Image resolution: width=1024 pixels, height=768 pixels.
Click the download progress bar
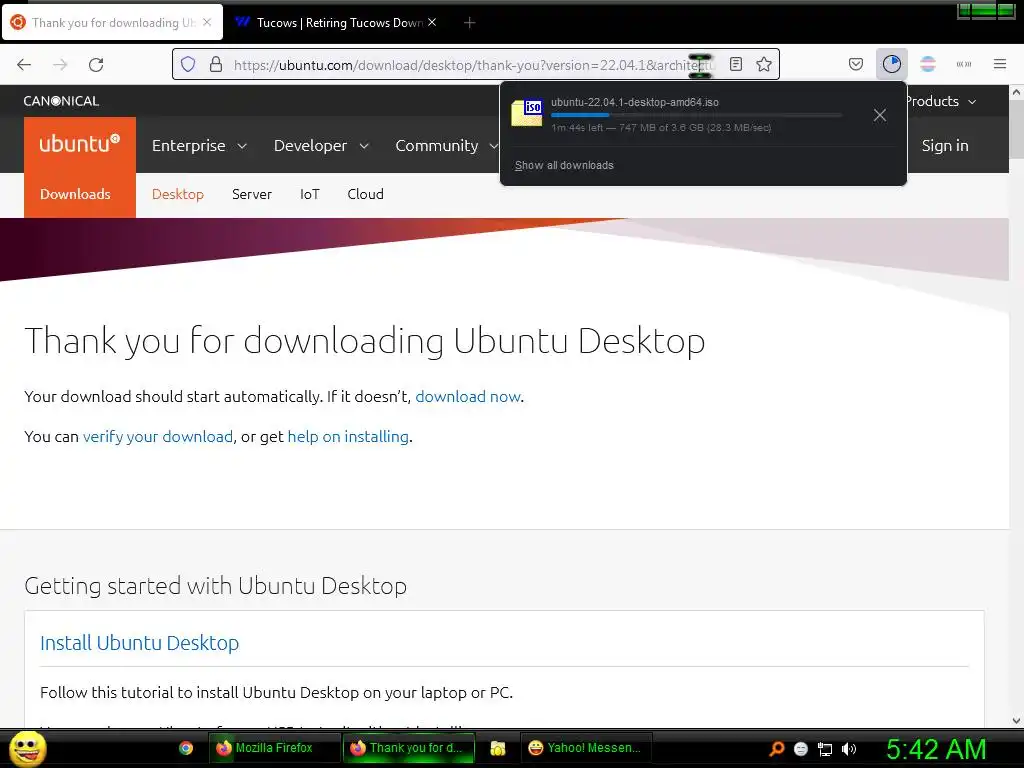[697, 115]
